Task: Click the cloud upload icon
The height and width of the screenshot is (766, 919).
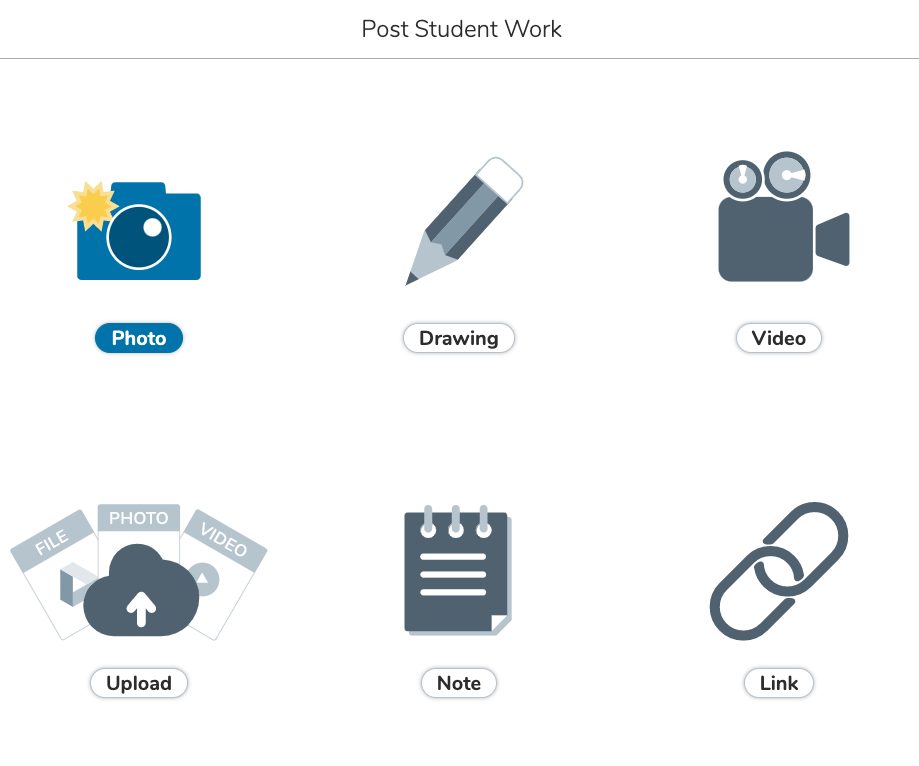Action: tap(141, 591)
